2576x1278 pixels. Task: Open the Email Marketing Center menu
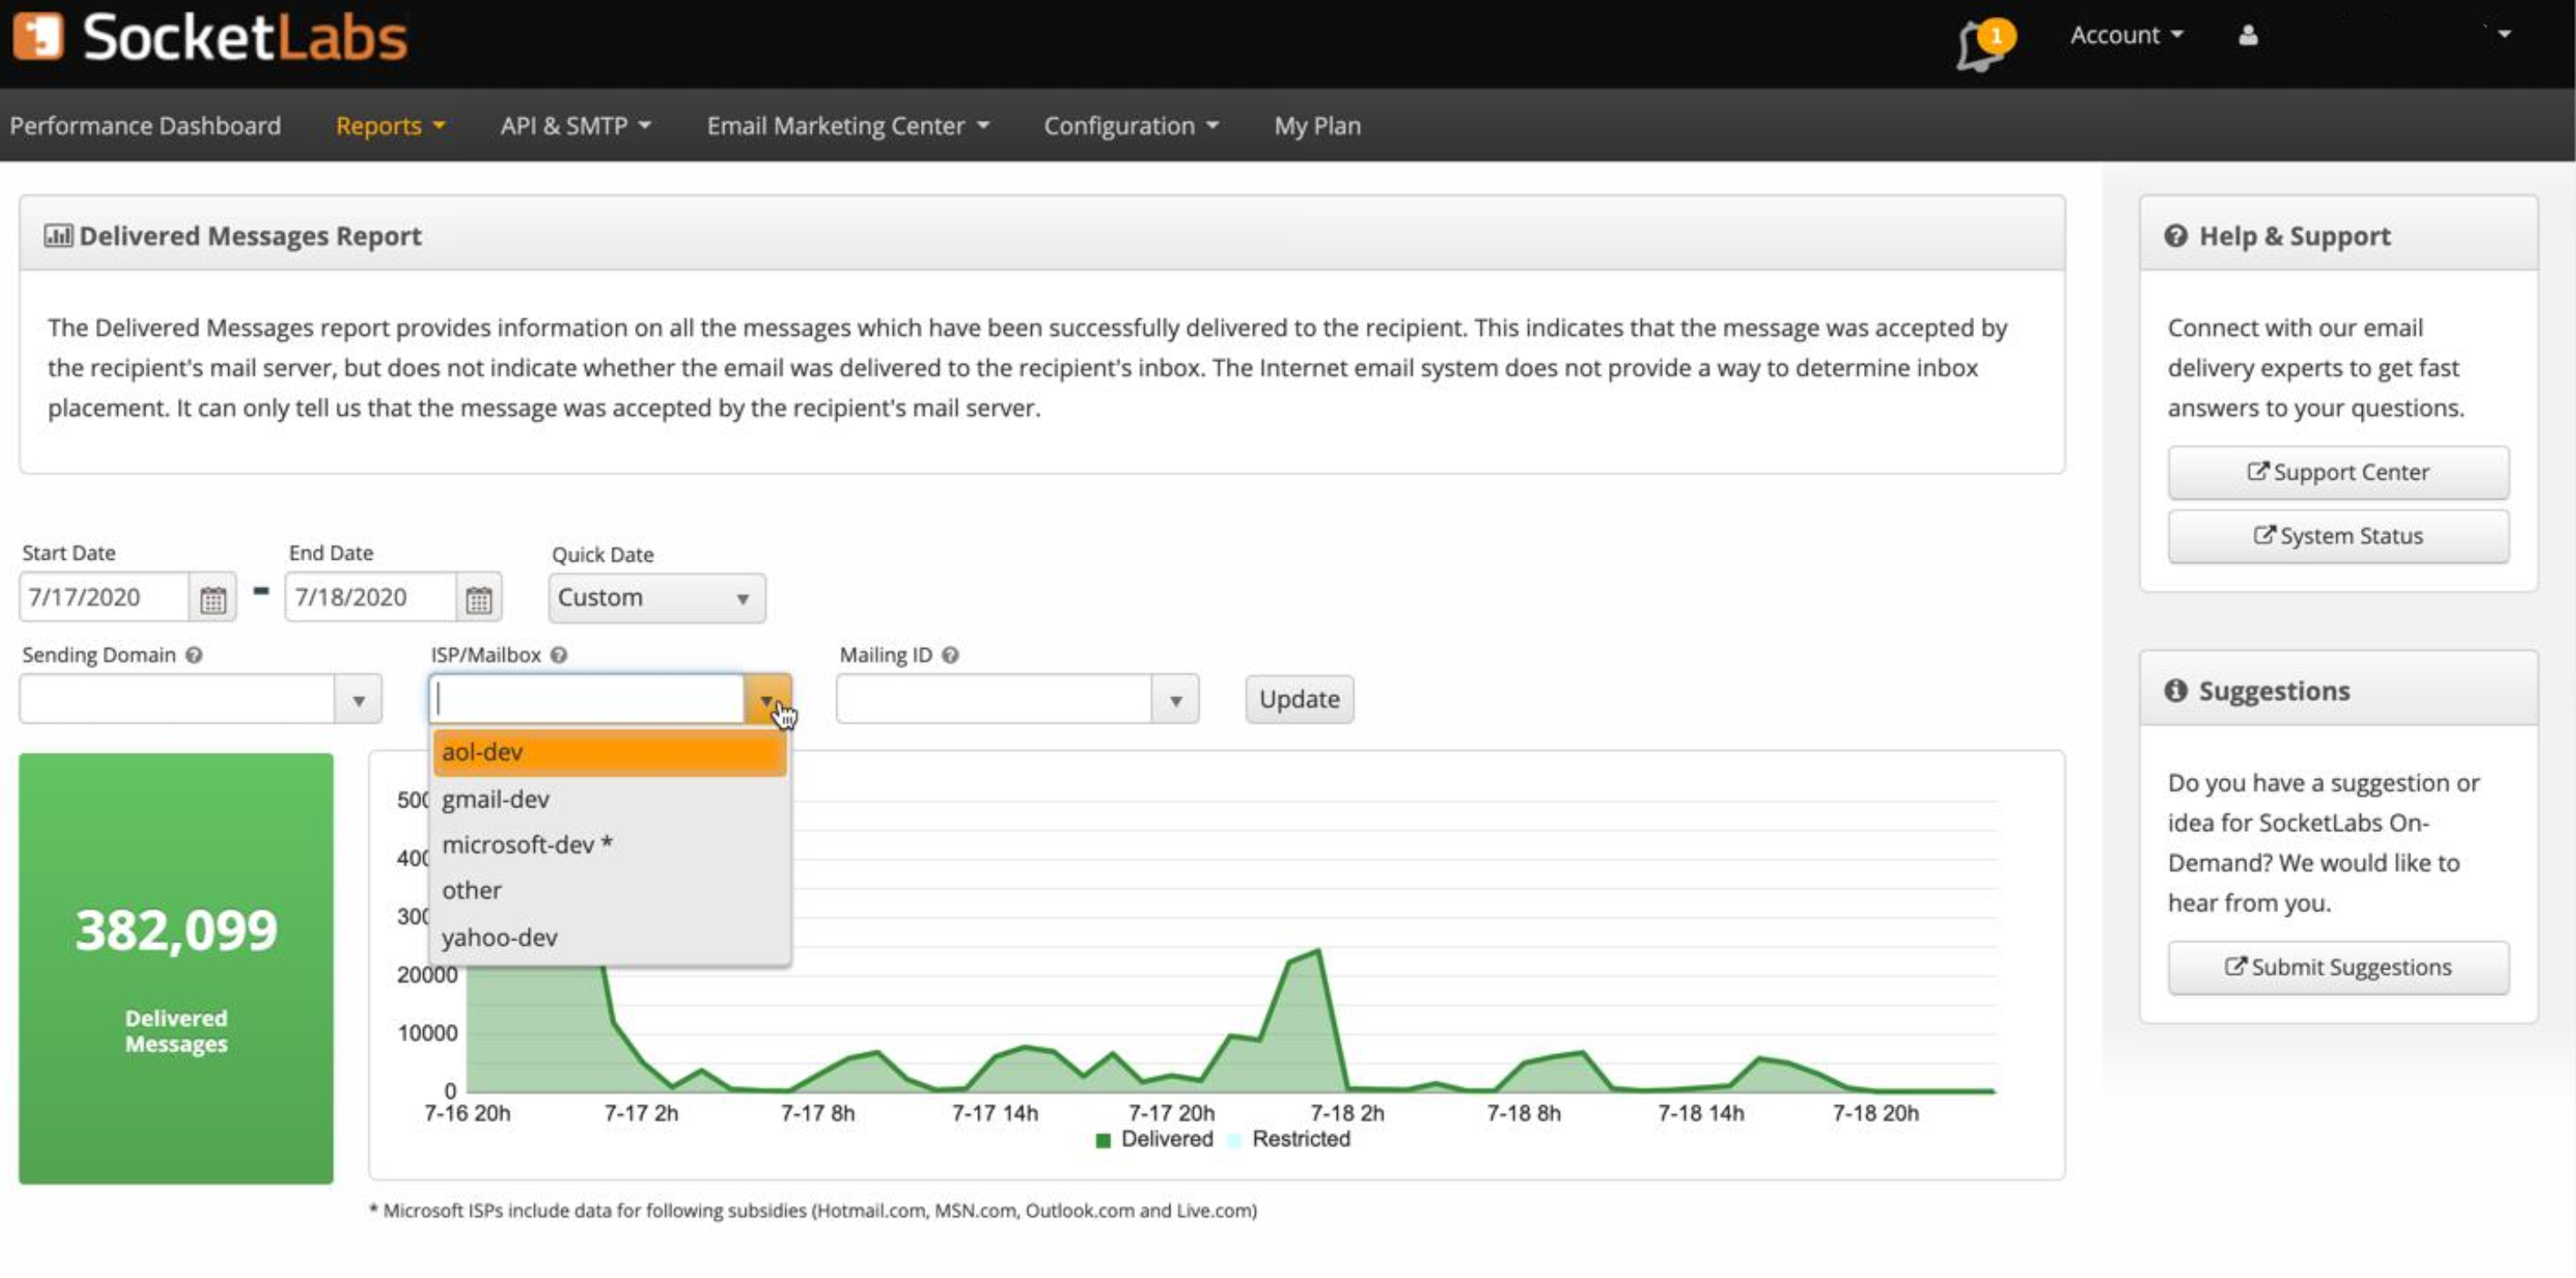[x=848, y=126]
